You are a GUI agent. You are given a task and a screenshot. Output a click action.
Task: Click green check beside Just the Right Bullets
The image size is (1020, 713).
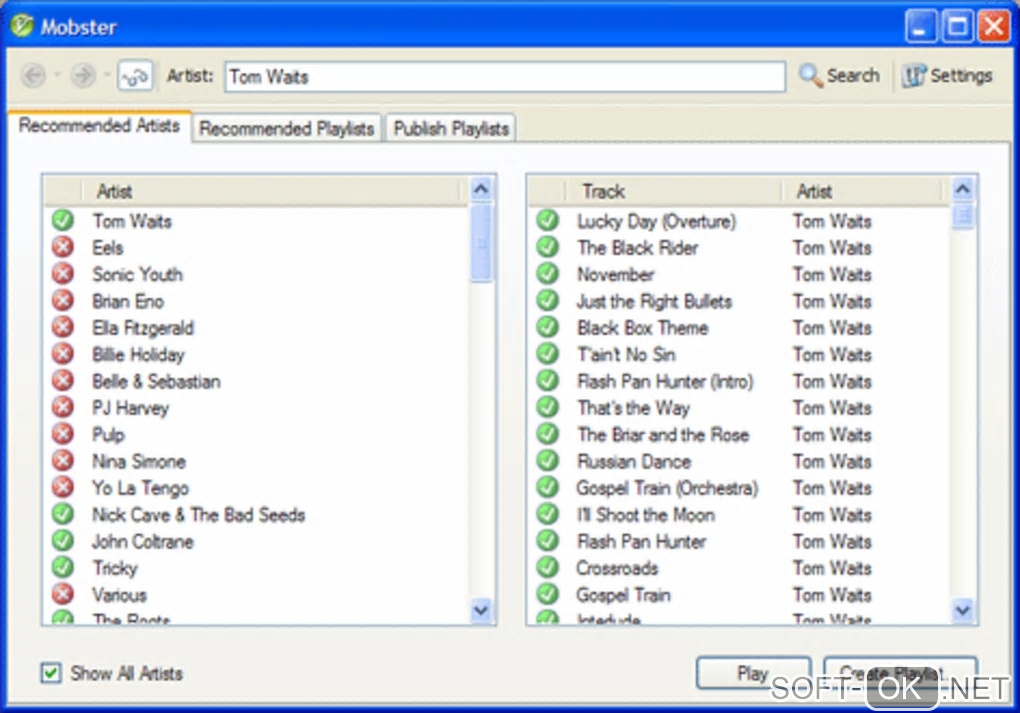(548, 301)
